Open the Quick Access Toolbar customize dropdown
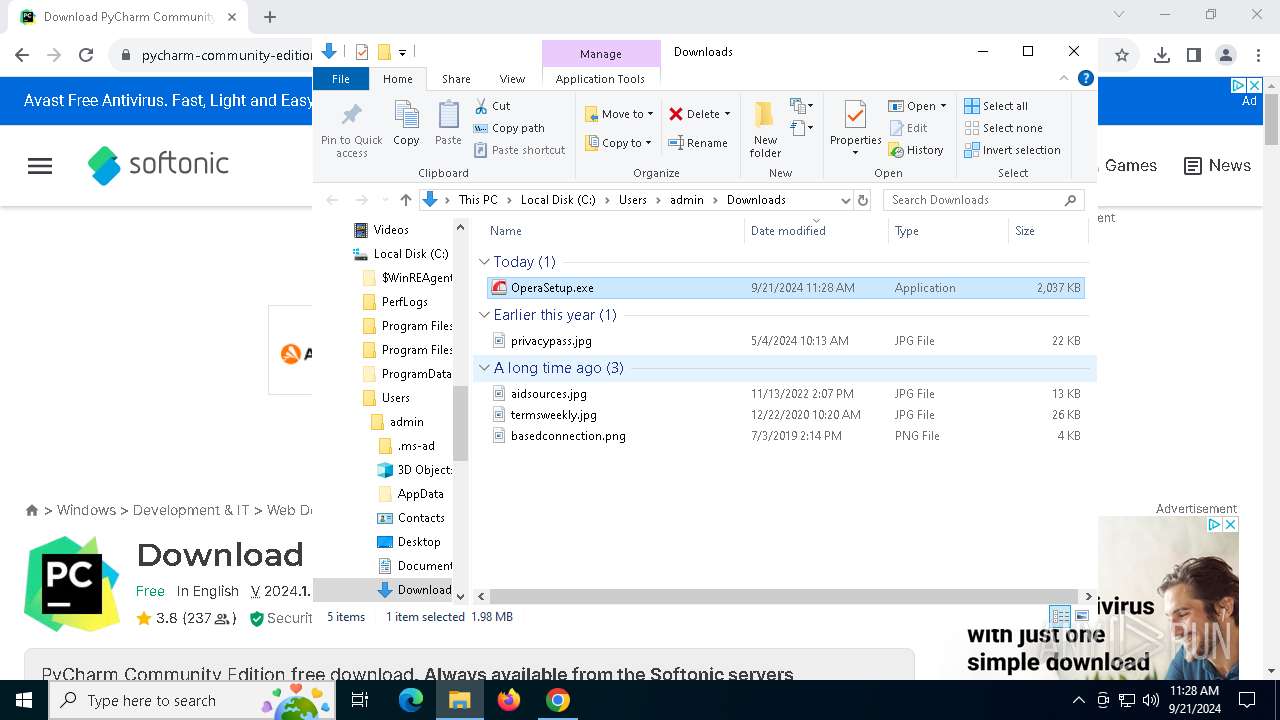Screen dimensions: 1280x720 402,52
